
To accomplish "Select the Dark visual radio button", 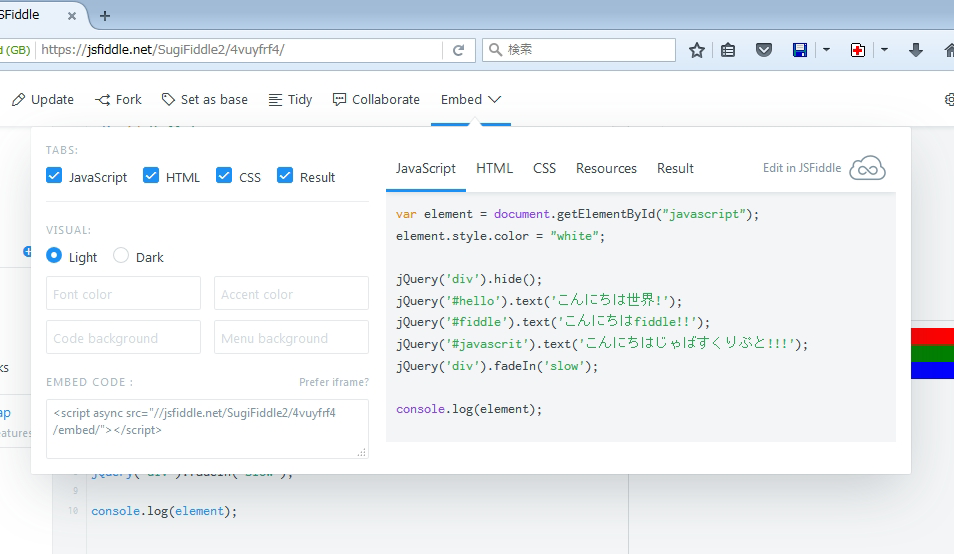I will click(x=121, y=256).
